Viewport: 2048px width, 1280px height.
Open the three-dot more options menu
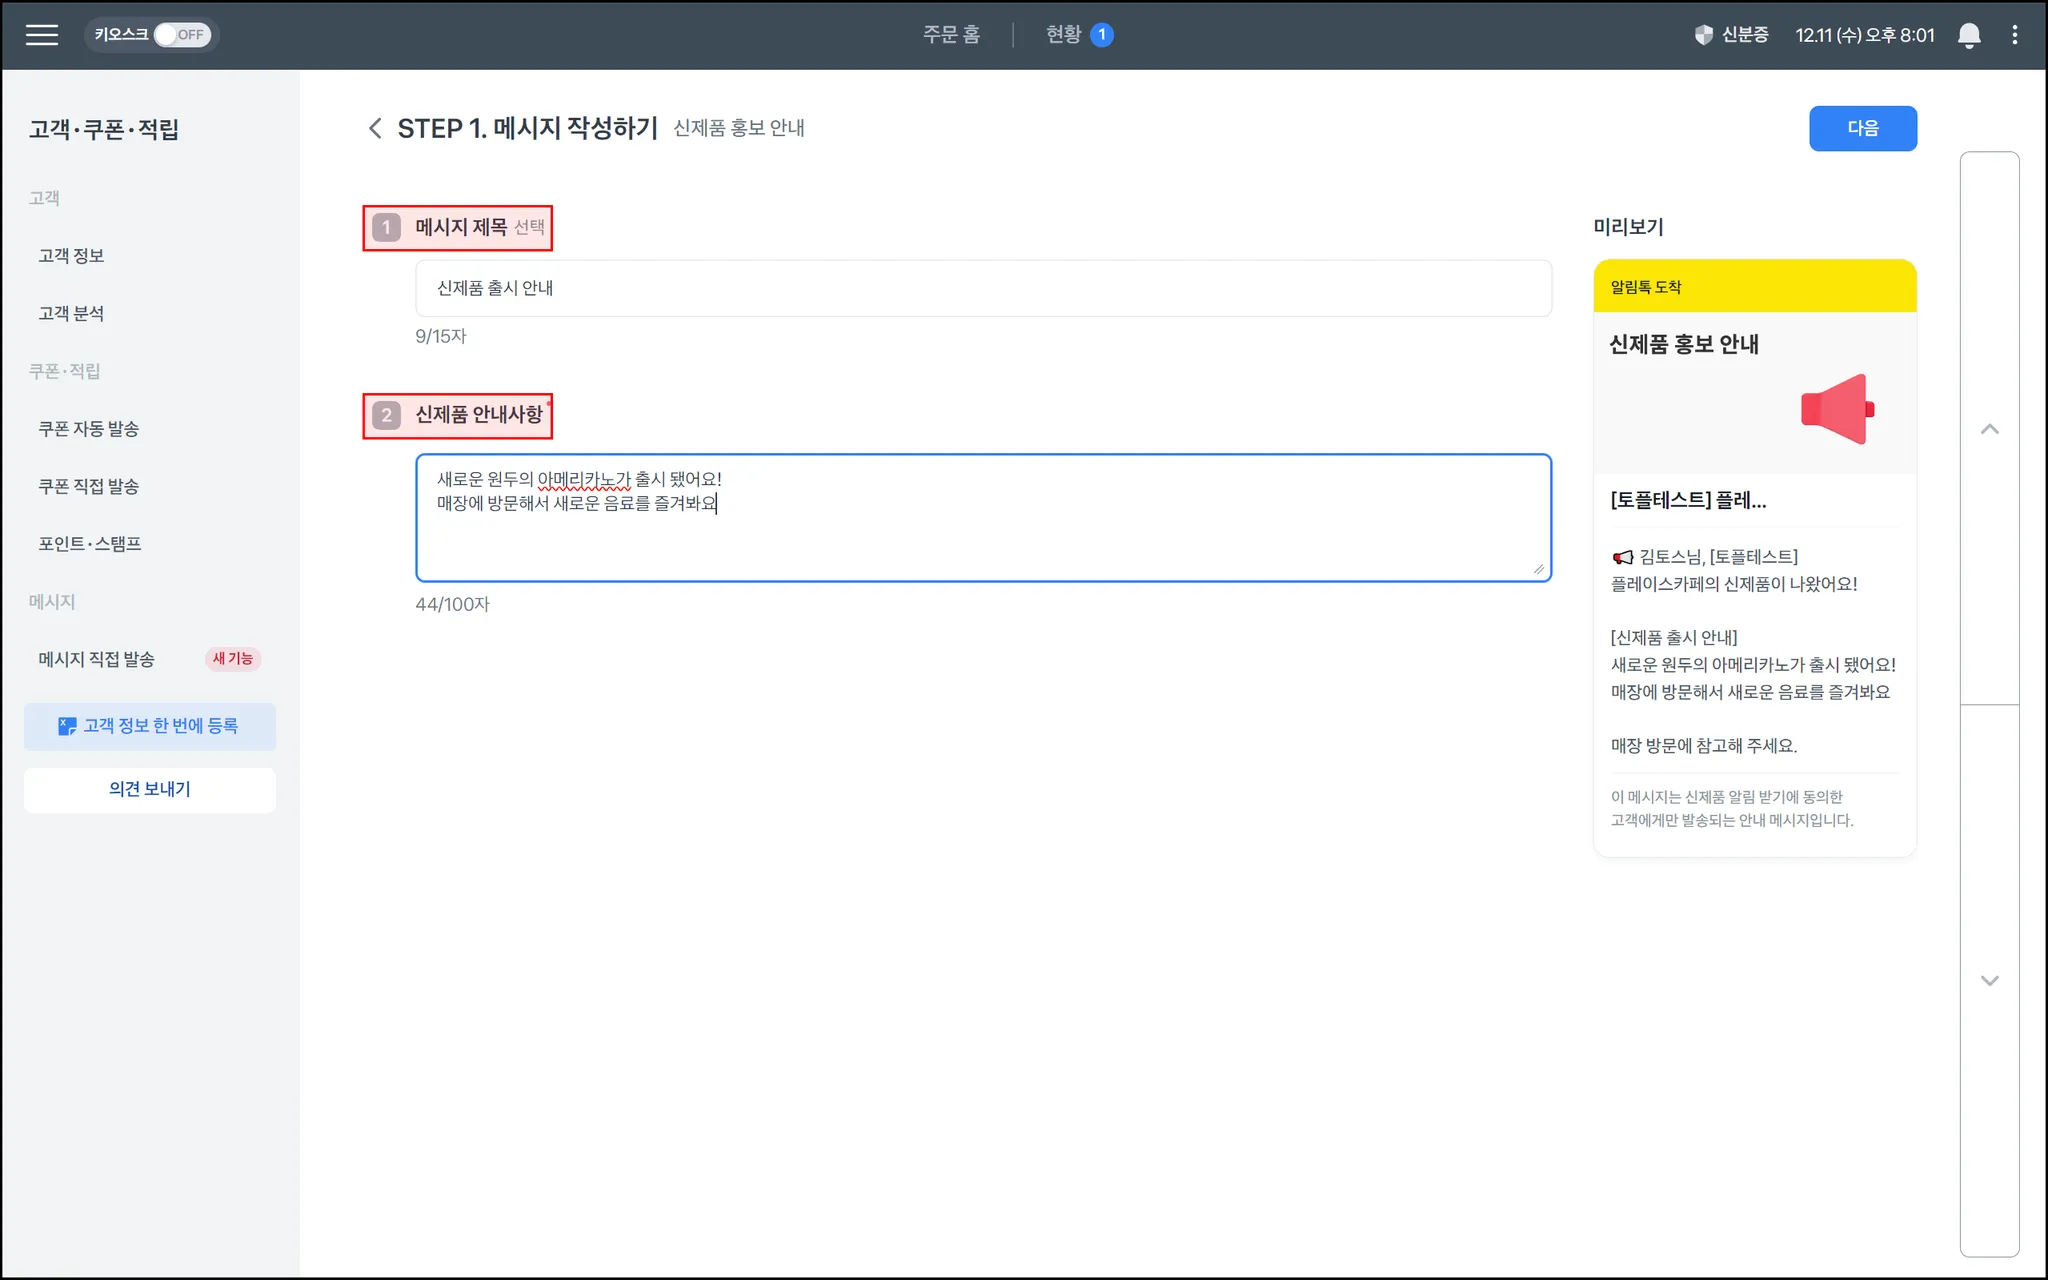pos(2014,35)
